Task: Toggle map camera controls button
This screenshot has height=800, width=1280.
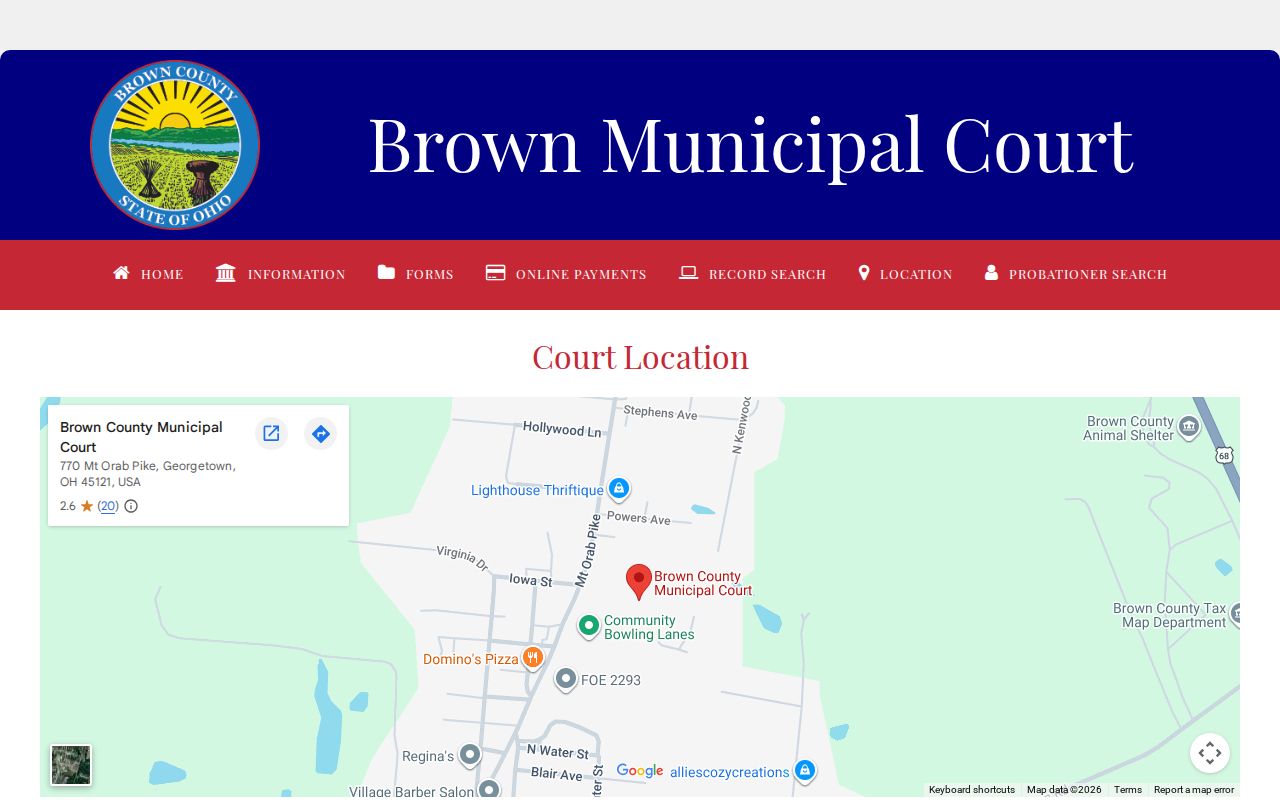Action: click(1210, 753)
